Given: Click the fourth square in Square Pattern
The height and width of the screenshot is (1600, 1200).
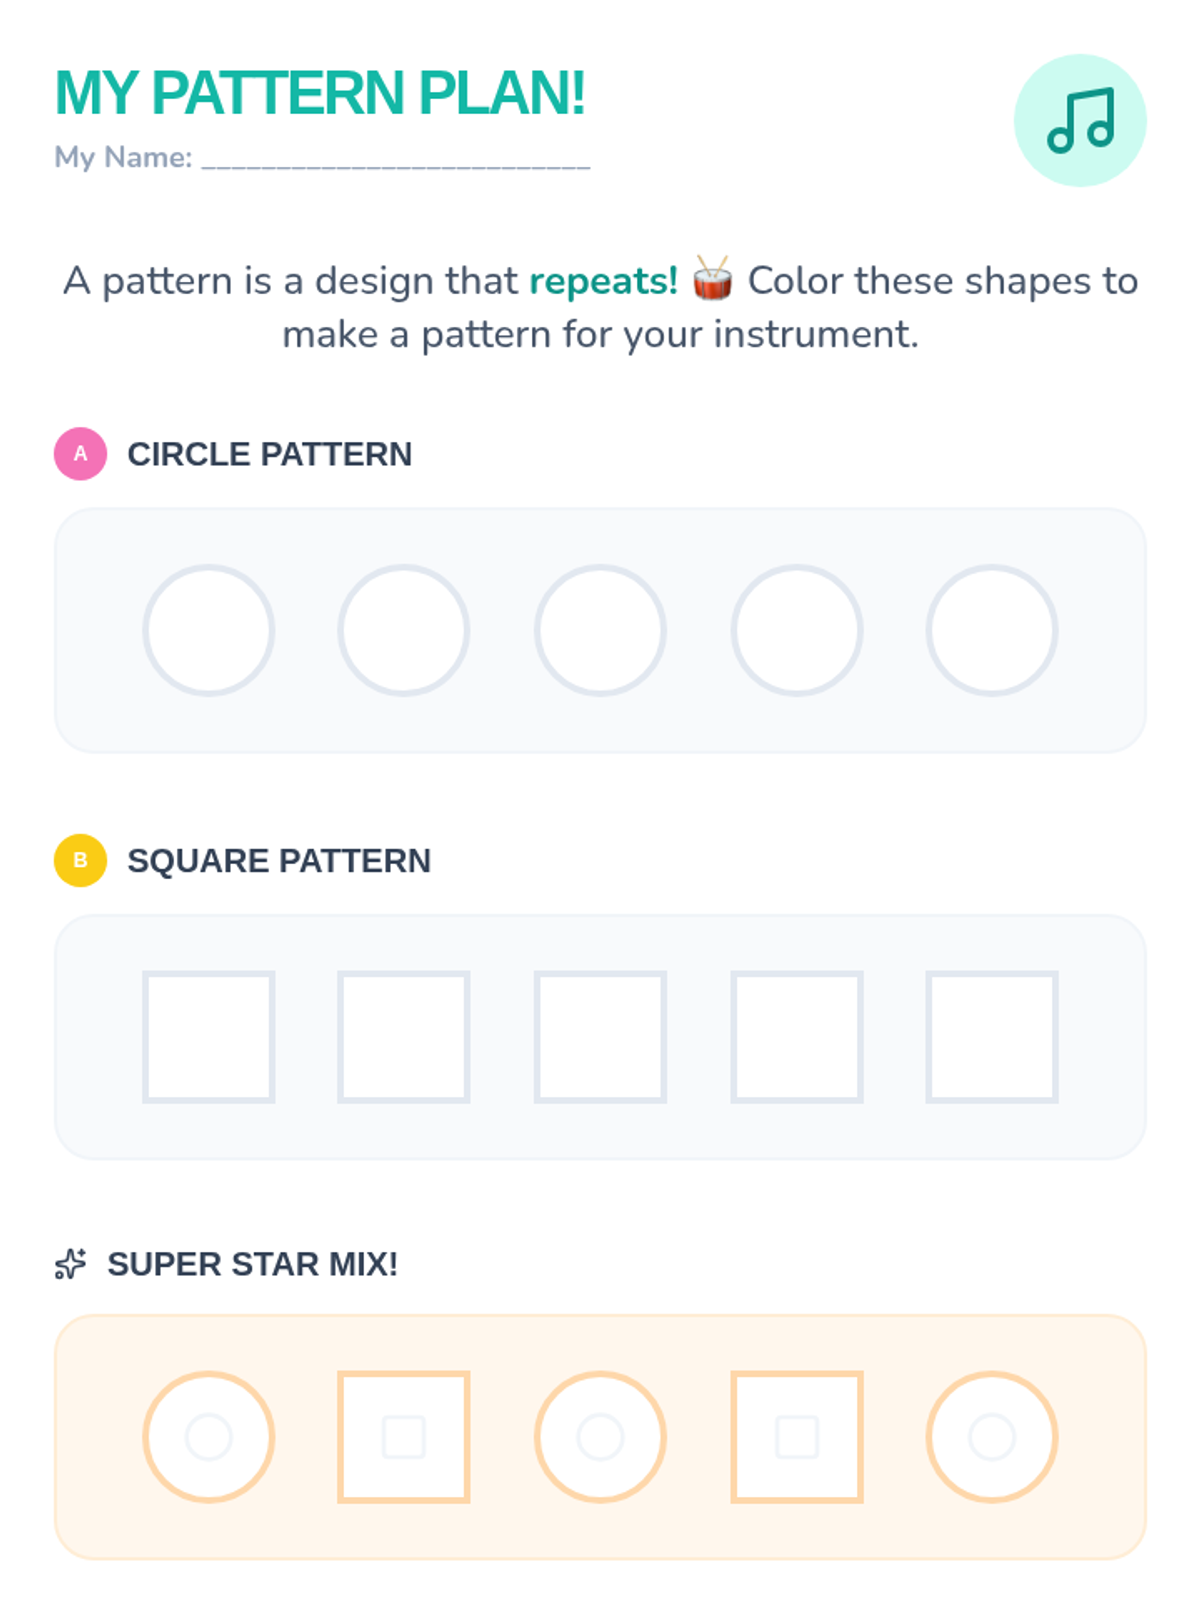Looking at the screenshot, I should pos(796,1037).
